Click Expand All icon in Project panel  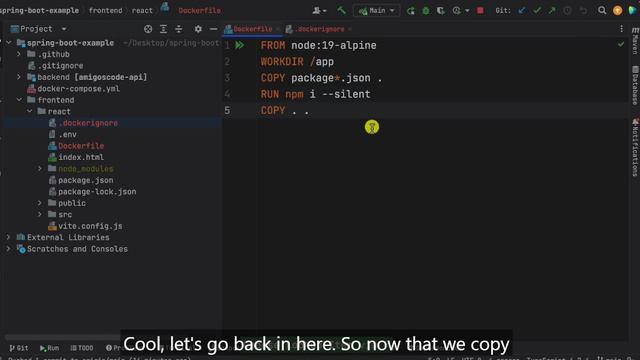pyautogui.click(x=163, y=29)
